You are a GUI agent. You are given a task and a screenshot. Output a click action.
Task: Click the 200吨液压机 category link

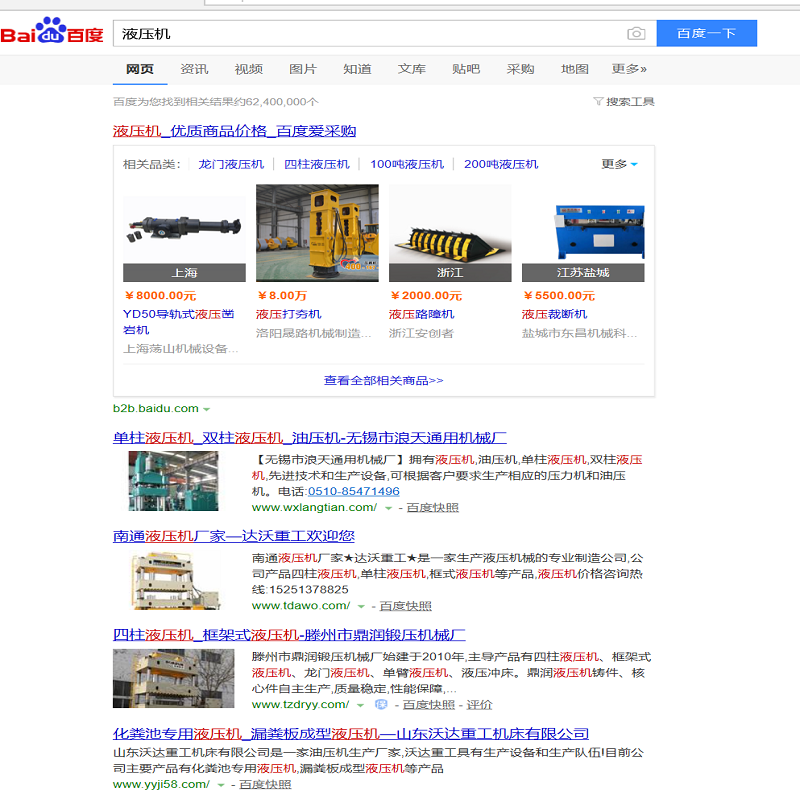click(x=501, y=164)
